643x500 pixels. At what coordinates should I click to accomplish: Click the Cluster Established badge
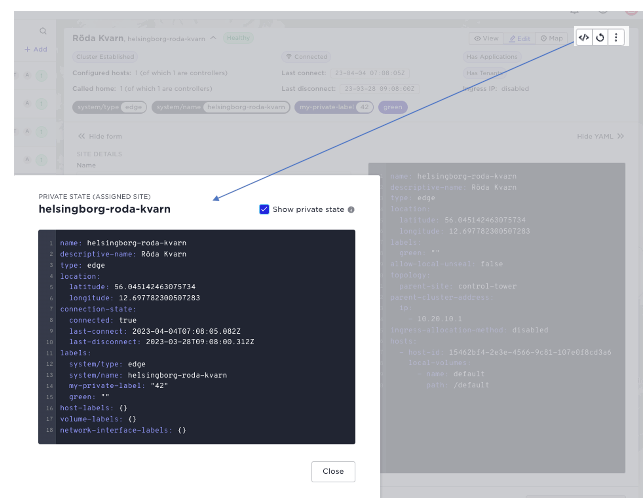(x=105, y=57)
